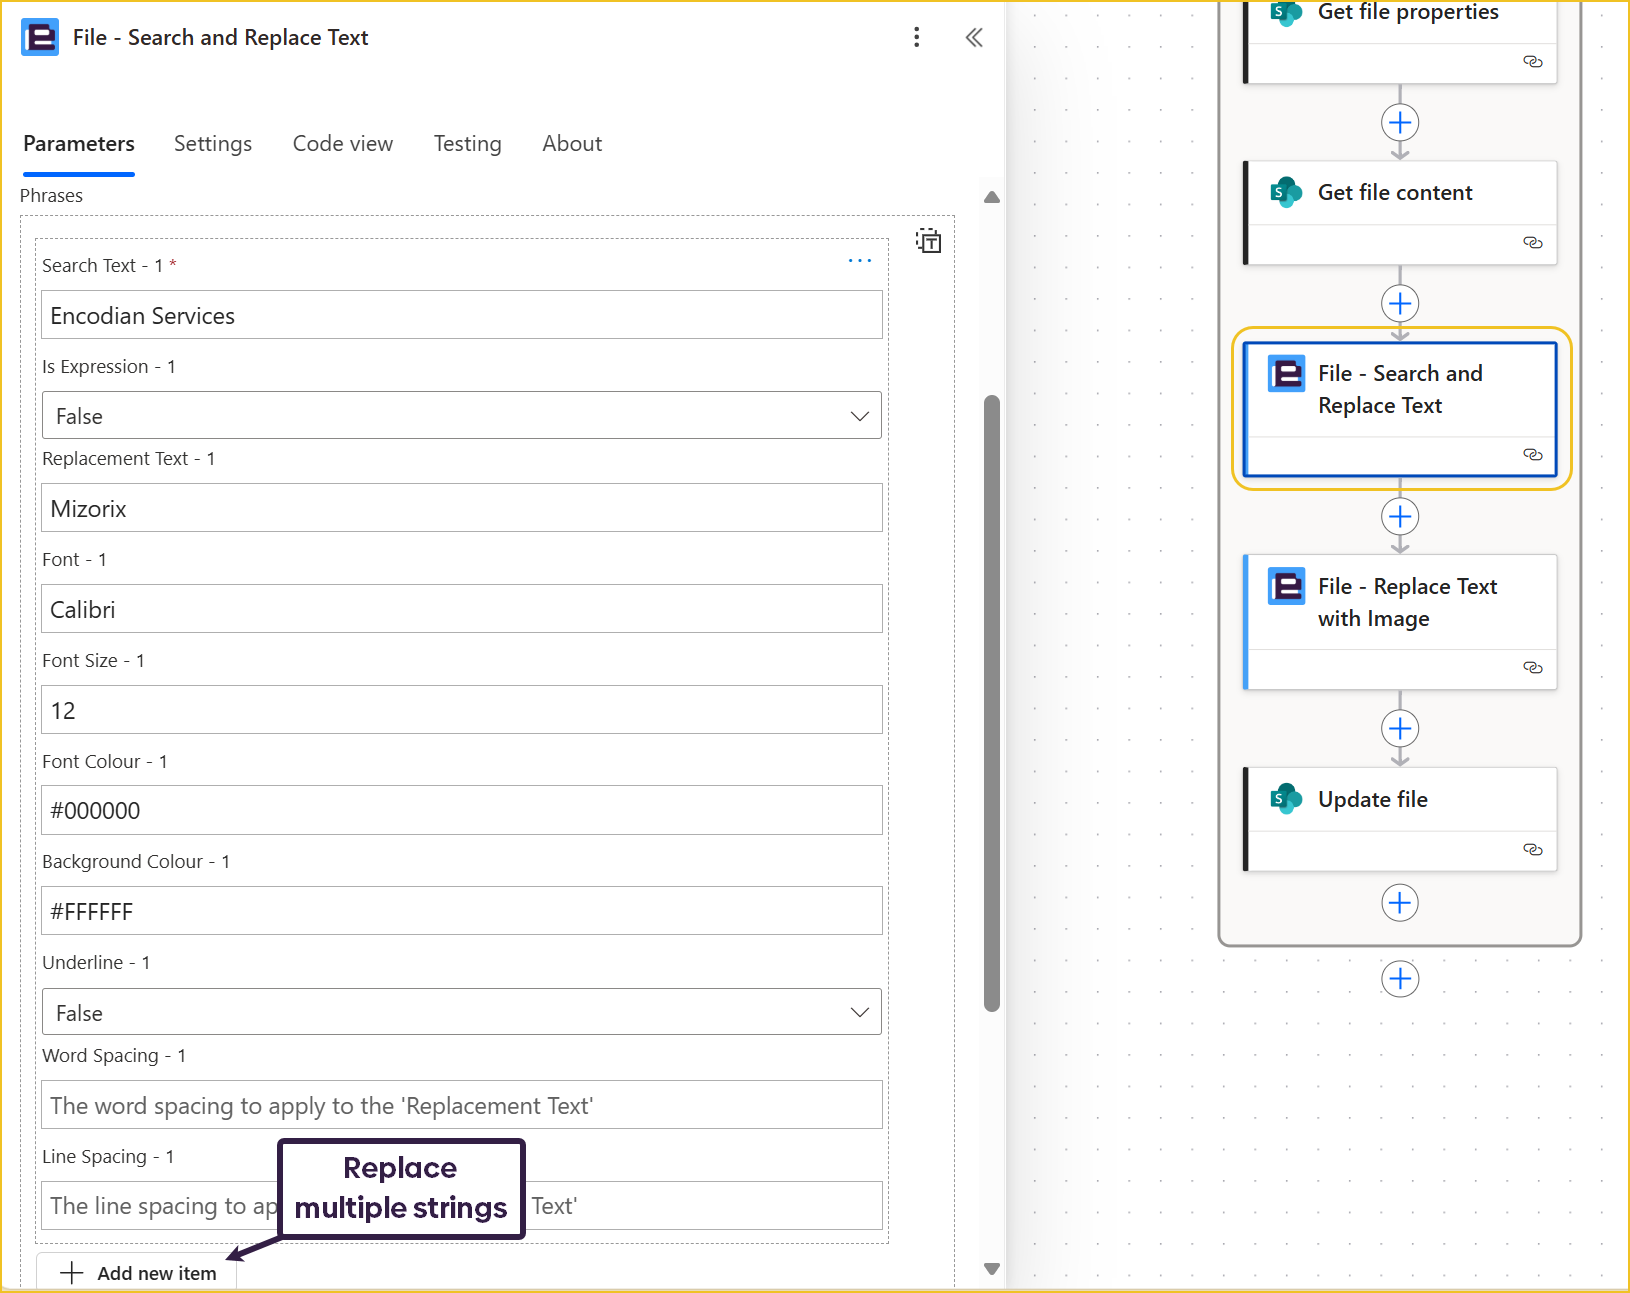Click the Replacement Text field containing Mizorix
The width and height of the screenshot is (1630, 1293).
pos(461,508)
